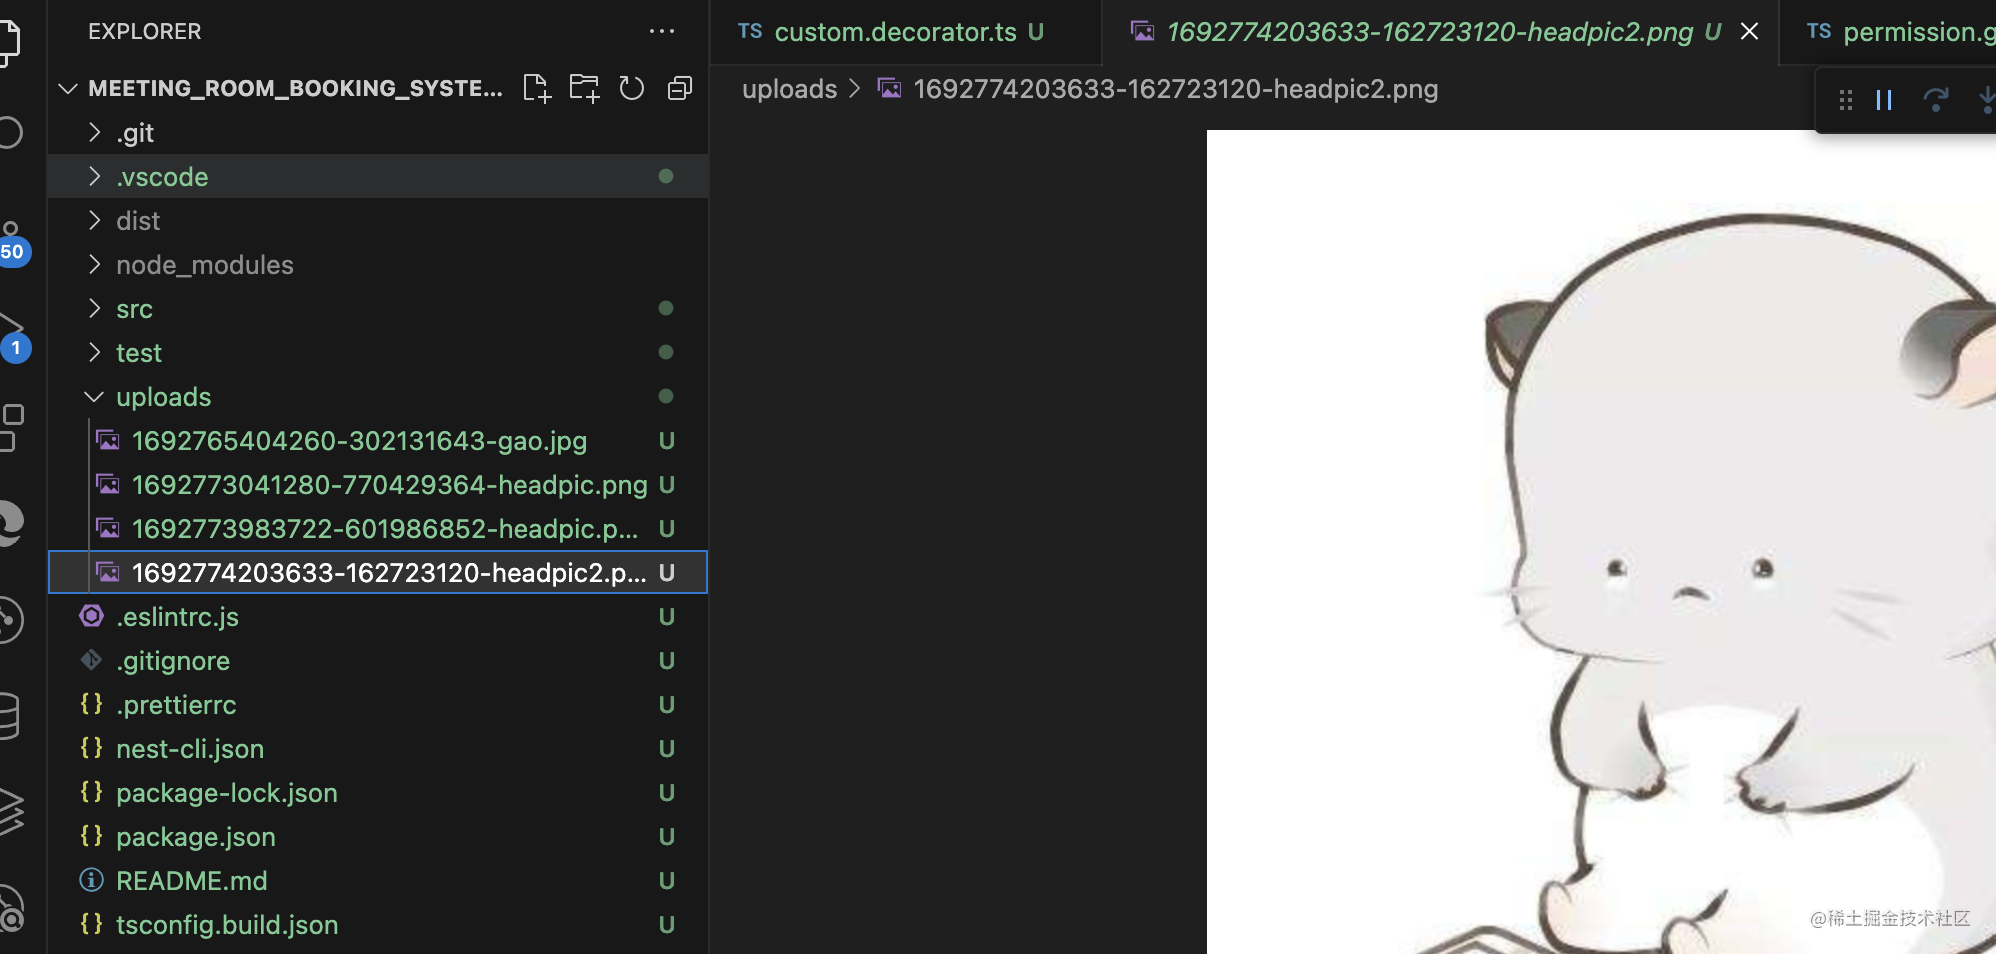Open nest-cli.json
The height and width of the screenshot is (954, 1996).
click(x=378, y=749)
